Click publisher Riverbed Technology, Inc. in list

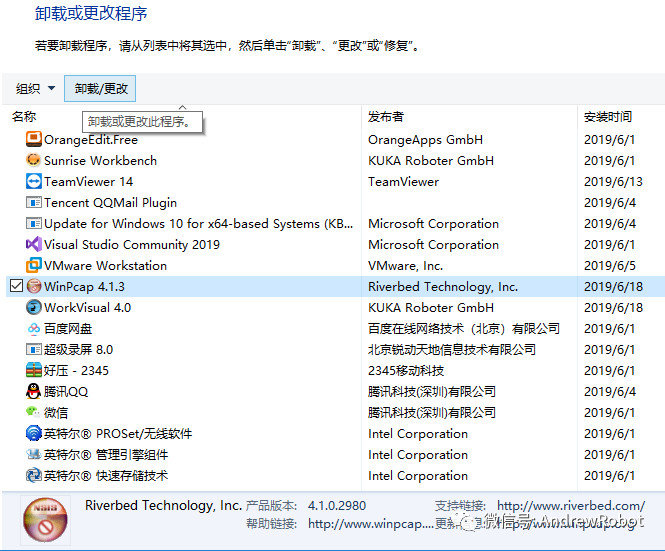443,287
